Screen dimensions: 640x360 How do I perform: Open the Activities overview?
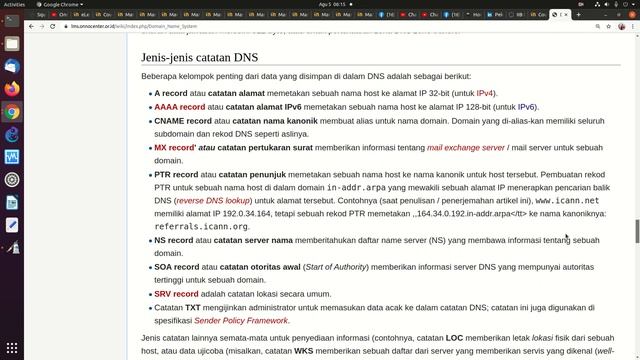click(14, 4)
